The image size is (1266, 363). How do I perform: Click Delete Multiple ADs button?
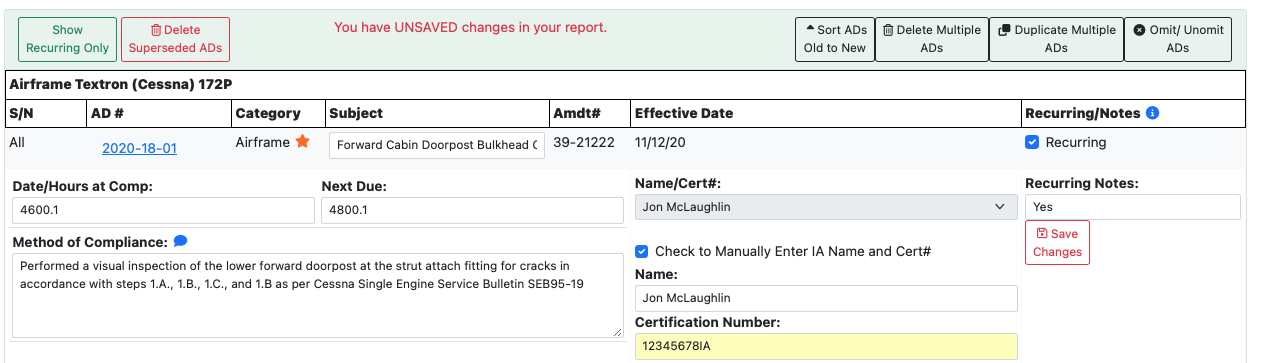931,39
